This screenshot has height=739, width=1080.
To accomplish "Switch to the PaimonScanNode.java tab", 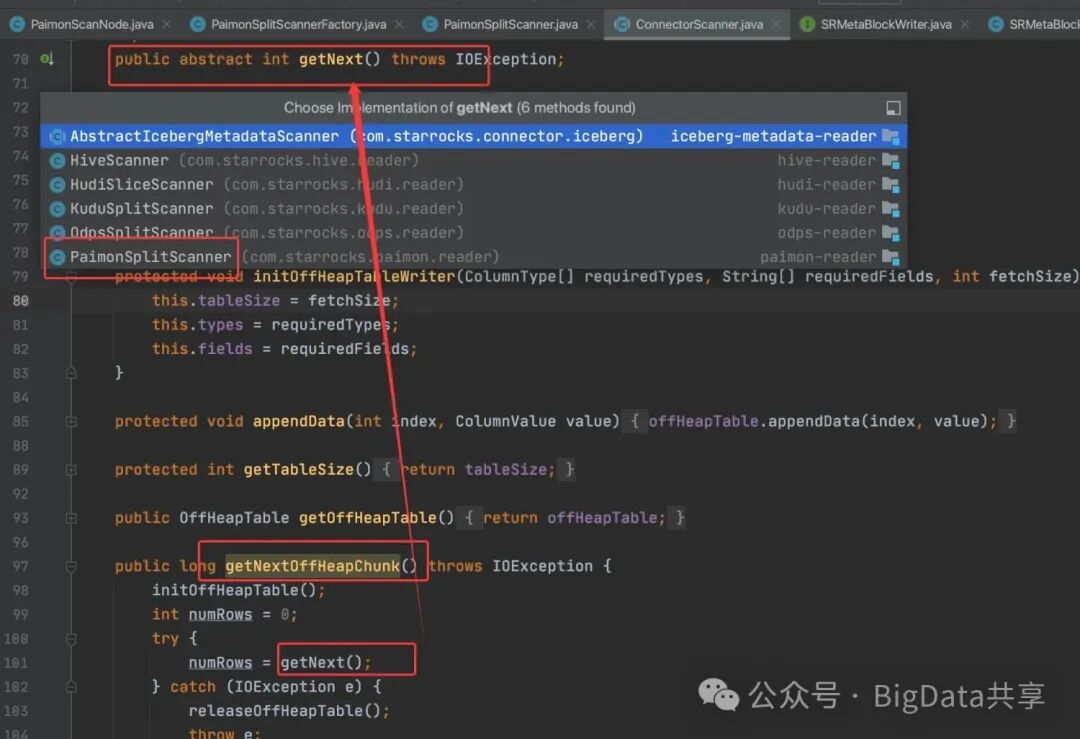I will click(91, 25).
